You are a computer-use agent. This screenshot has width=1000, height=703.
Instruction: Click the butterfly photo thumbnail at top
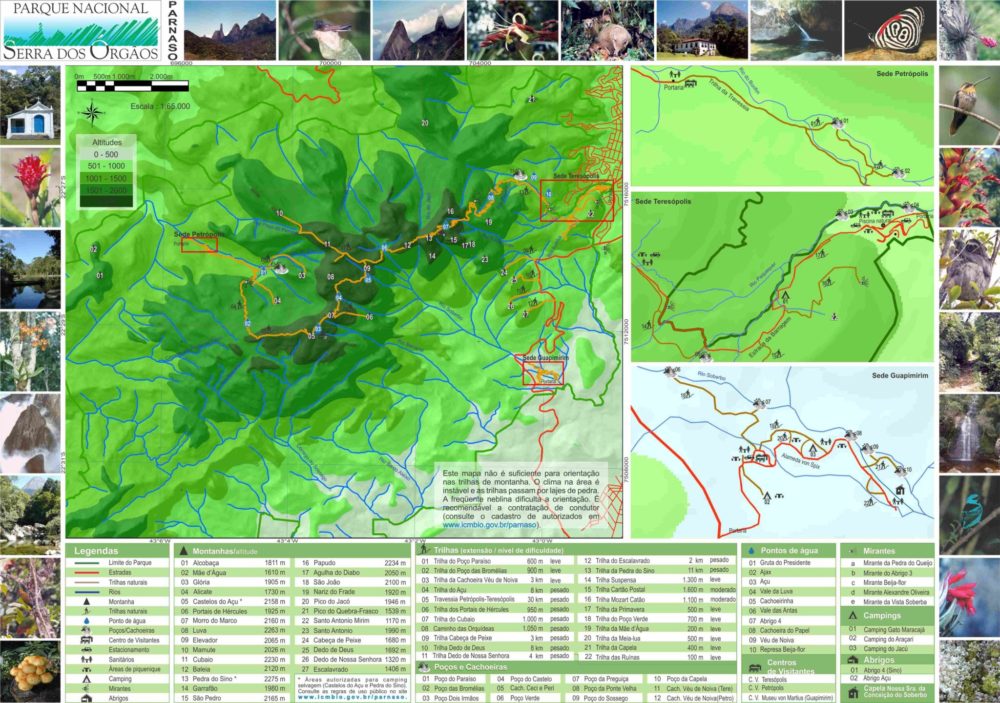(889, 30)
